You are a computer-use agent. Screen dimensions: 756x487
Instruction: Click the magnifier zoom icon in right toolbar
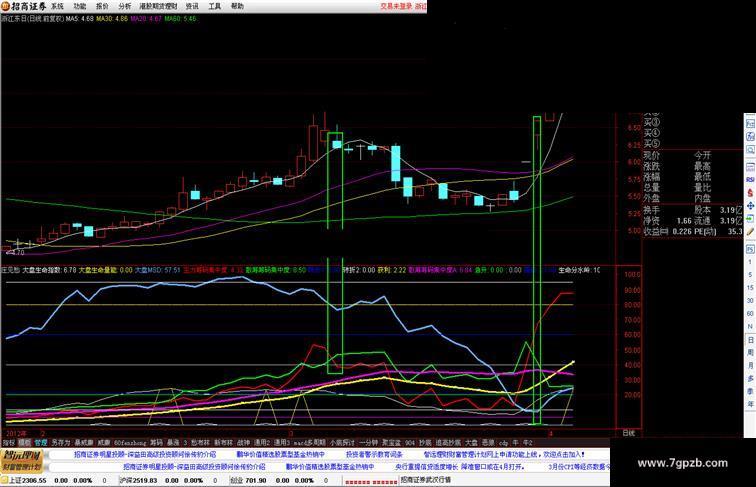(751, 150)
